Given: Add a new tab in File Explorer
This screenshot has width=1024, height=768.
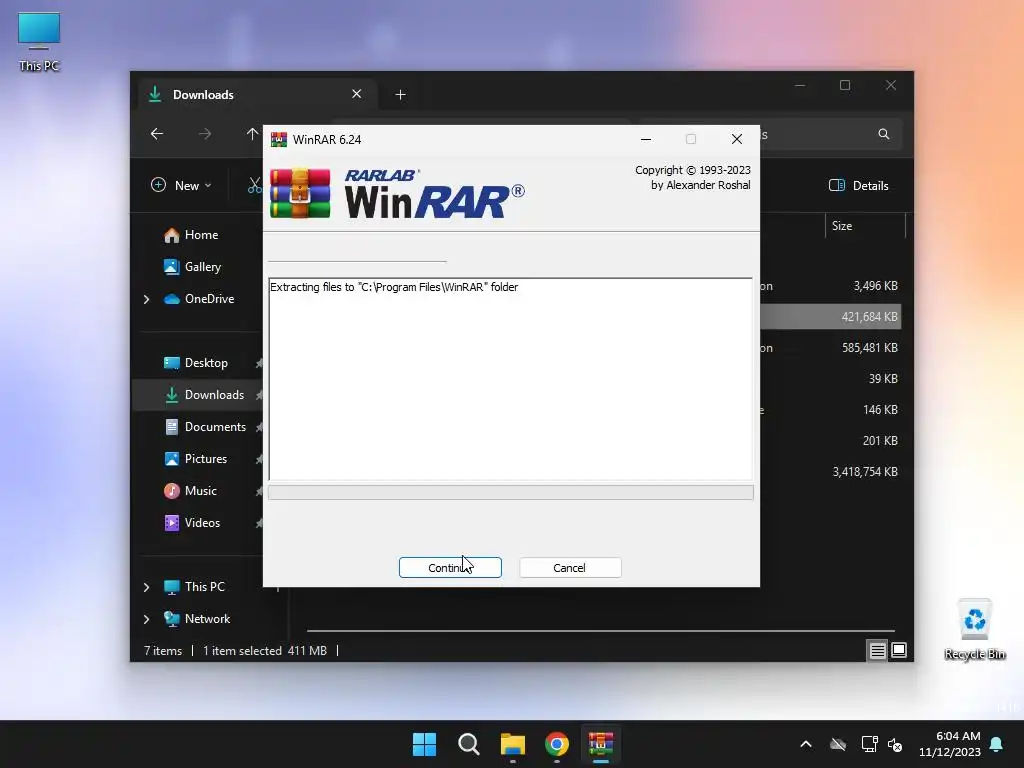Looking at the screenshot, I should pyautogui.click(x=400, y=95).
